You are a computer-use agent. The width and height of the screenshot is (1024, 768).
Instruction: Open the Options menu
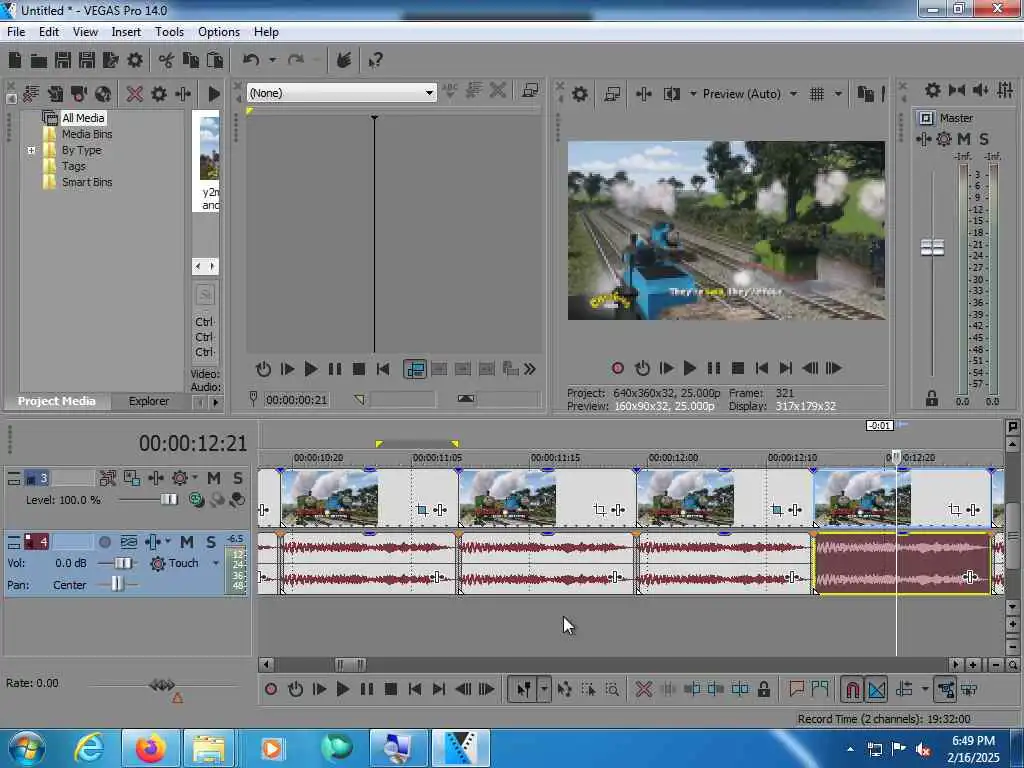[x=219, y=32]
